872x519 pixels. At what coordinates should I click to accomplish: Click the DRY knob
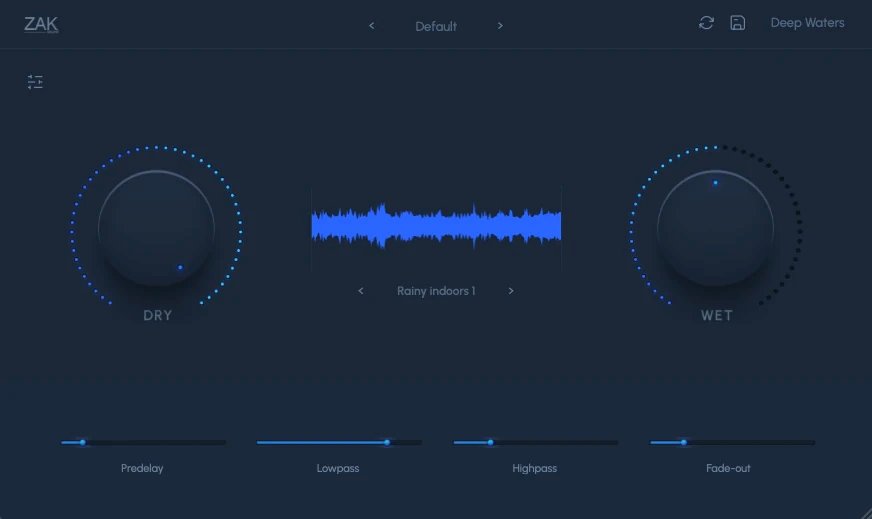156,228
